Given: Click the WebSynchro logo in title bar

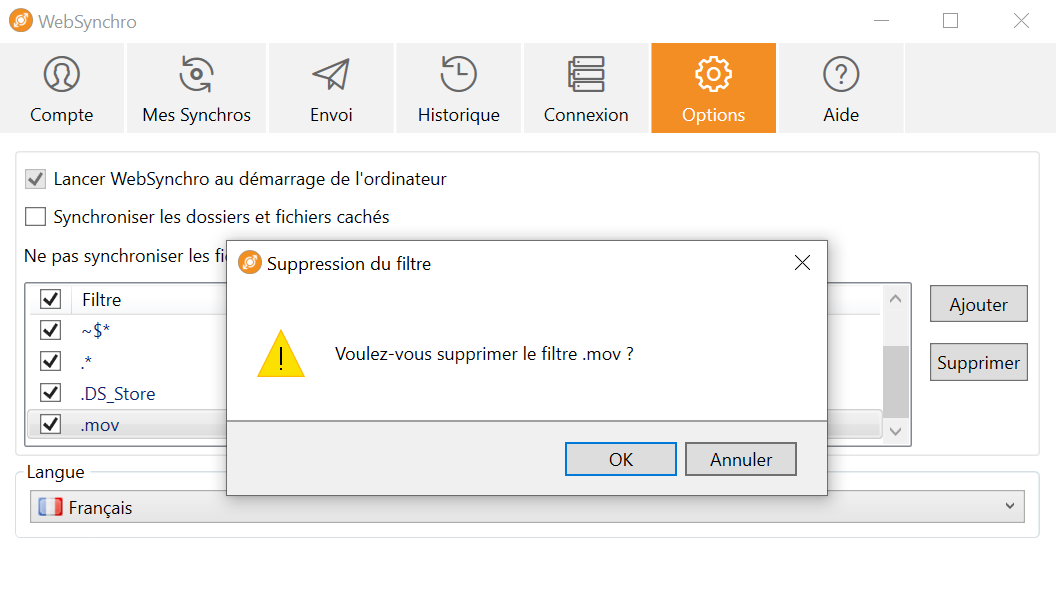Looking at the screenshot, I should tap(21, 21).
